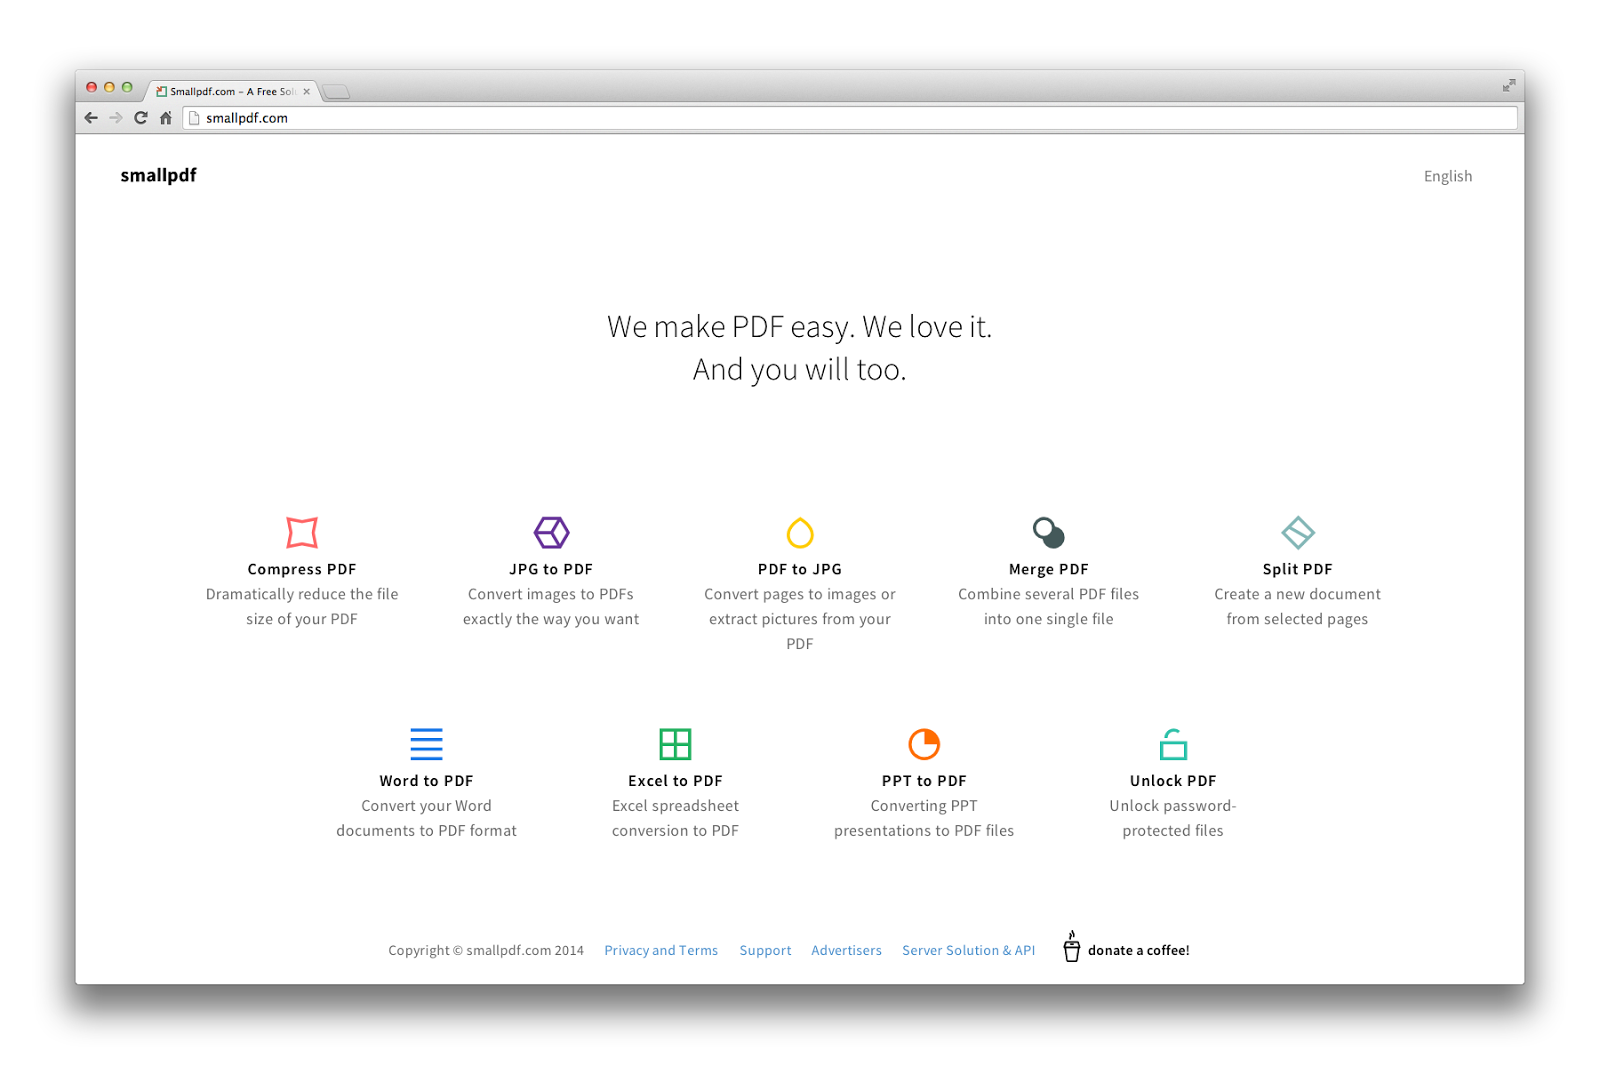Image resolution: width=1600 pixels, height=1067 pixels.
Task: Click the Compress PDF star icon
Action: (x=302, y=532)
